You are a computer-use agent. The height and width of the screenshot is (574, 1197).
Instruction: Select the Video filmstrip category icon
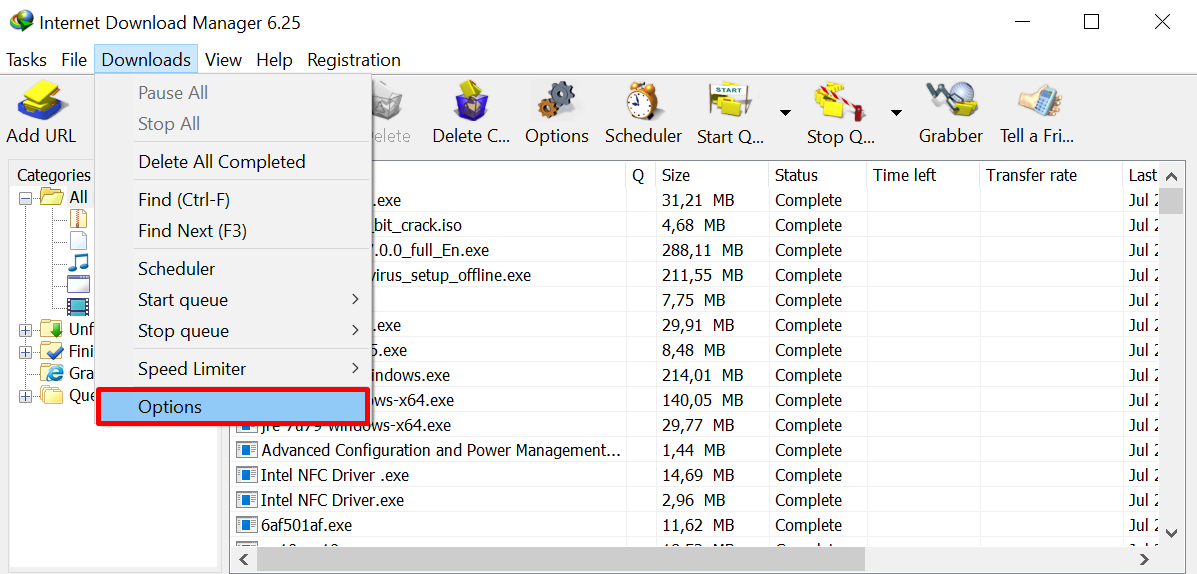coord(79,307)
